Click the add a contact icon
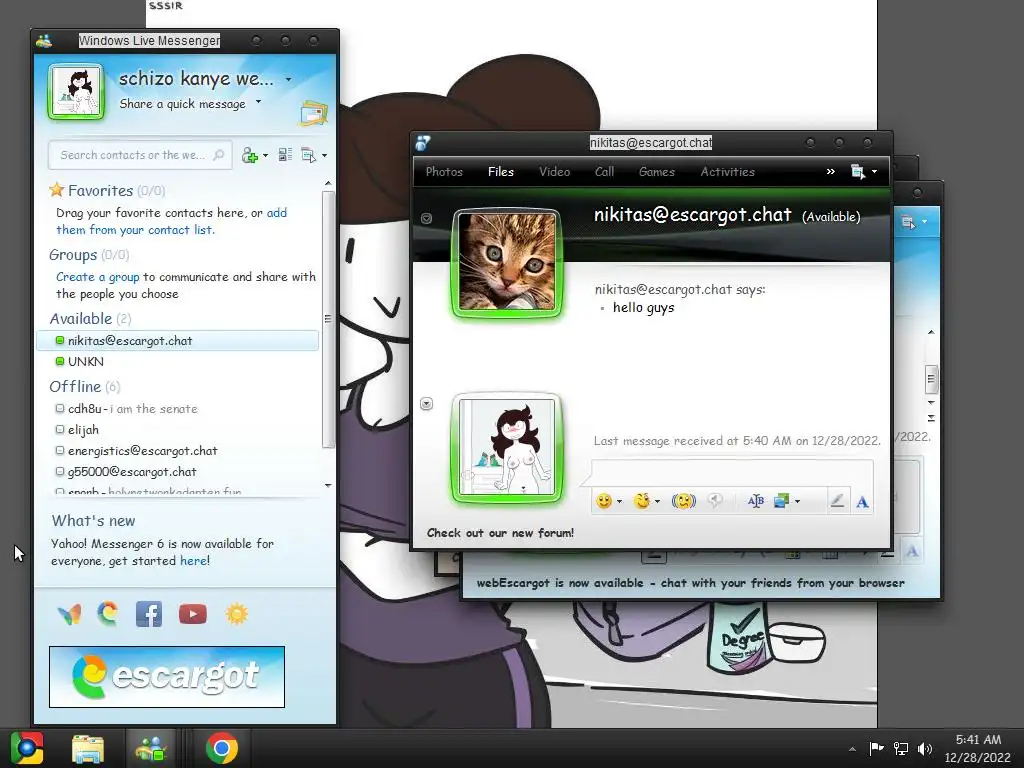The height and width of the screenshot is (768, 1024). (x=249, y=155)
